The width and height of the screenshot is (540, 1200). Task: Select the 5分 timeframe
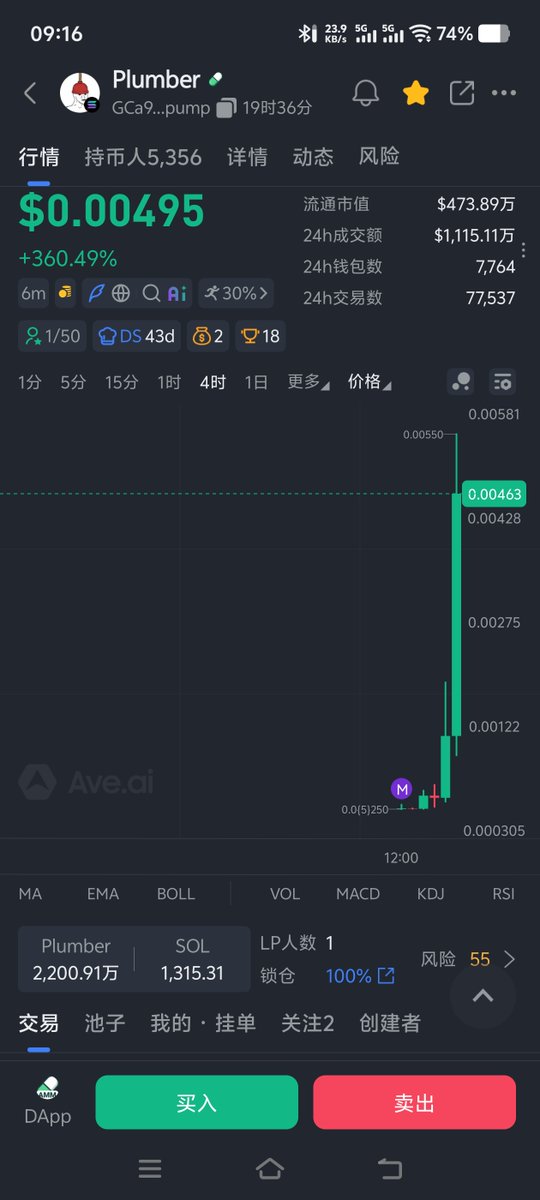pyautogui.click(x=73, y=382)
